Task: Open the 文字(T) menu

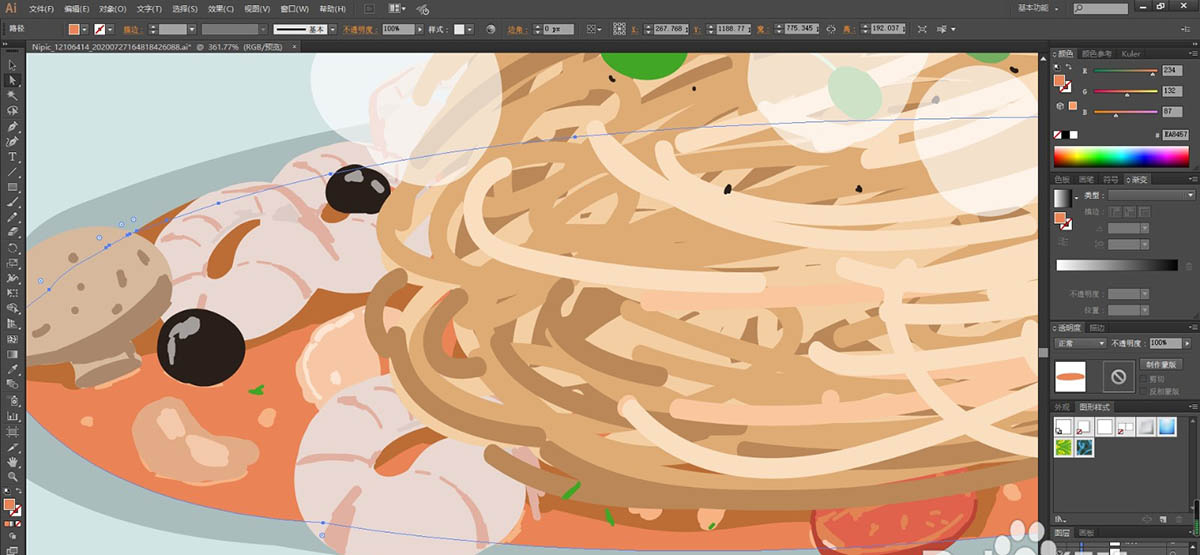Action: [148, 8]
